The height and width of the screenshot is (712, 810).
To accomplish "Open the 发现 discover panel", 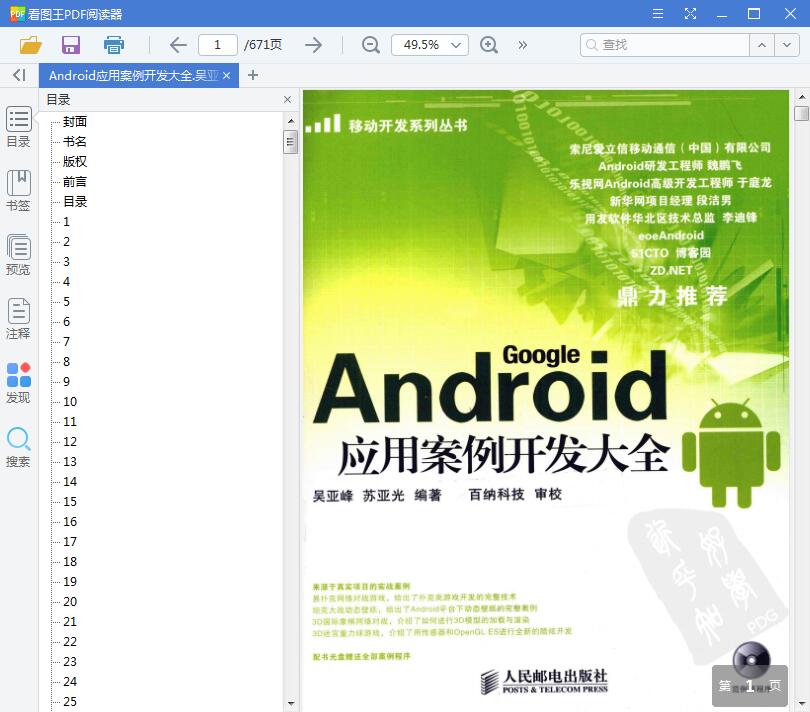I will click(18, 382).
